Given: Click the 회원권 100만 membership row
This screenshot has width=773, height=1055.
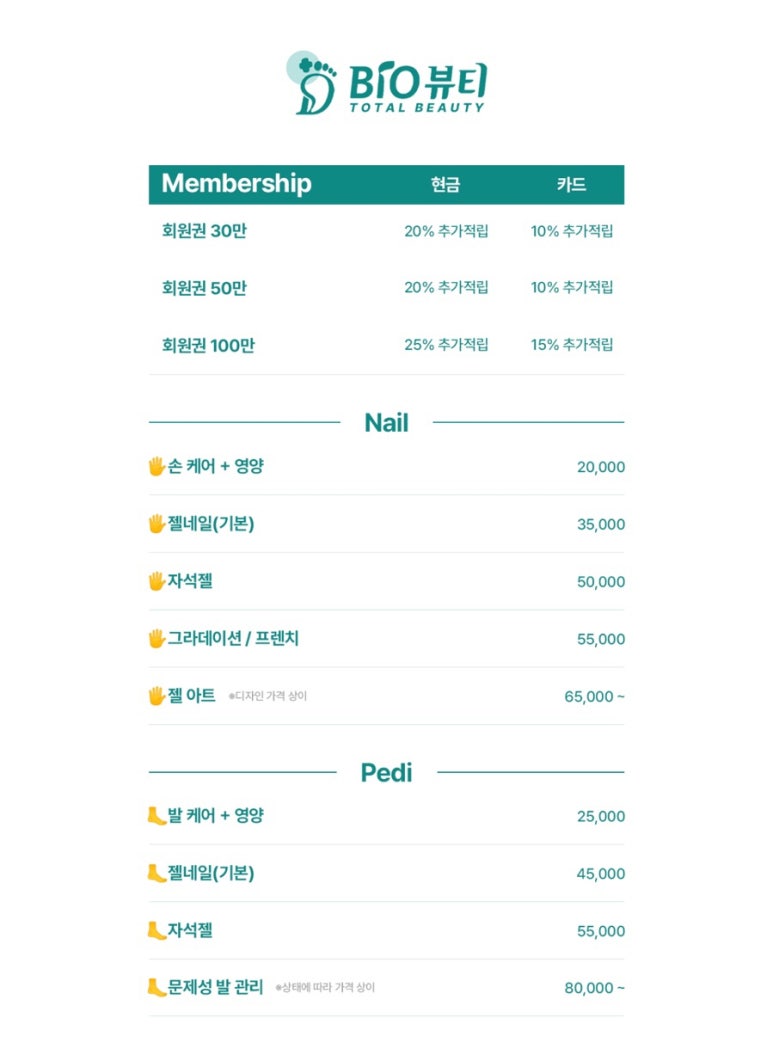Looking at the screenshot, I should click(386, 345).
